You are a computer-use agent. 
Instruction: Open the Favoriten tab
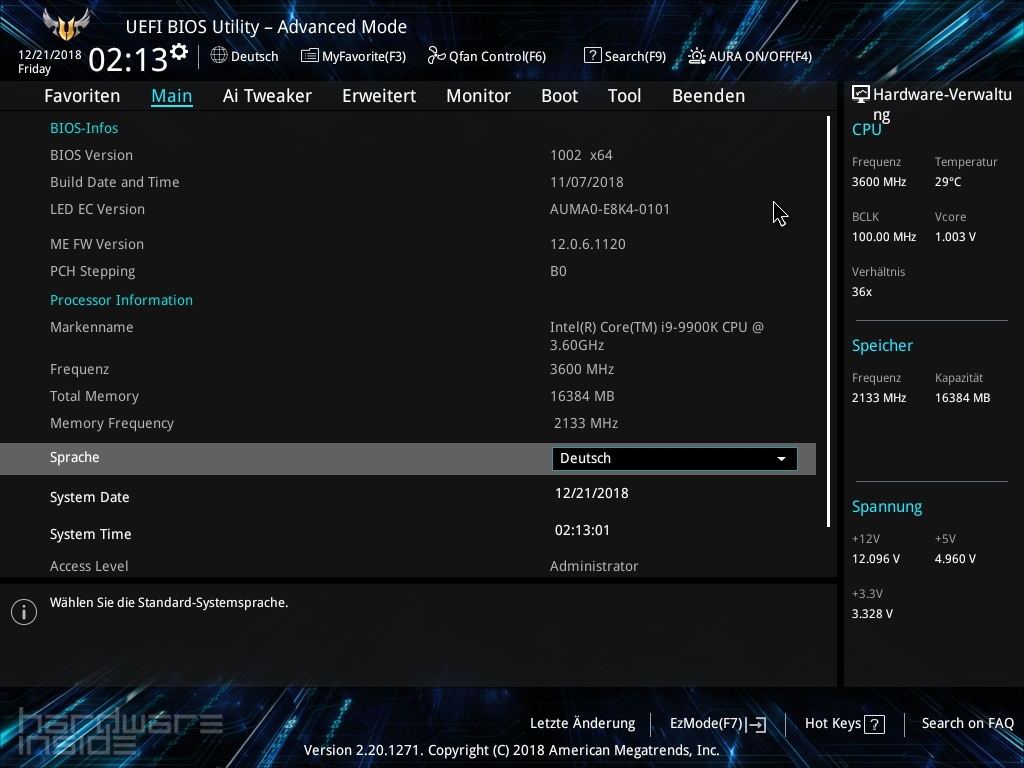pyautogui.click(x=82, y=96)
